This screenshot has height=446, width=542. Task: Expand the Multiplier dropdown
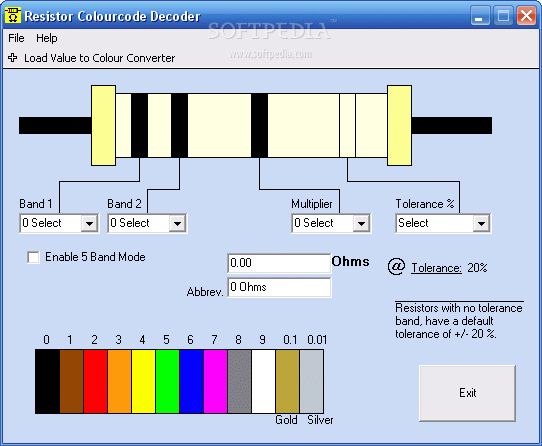tap(361, 223)
